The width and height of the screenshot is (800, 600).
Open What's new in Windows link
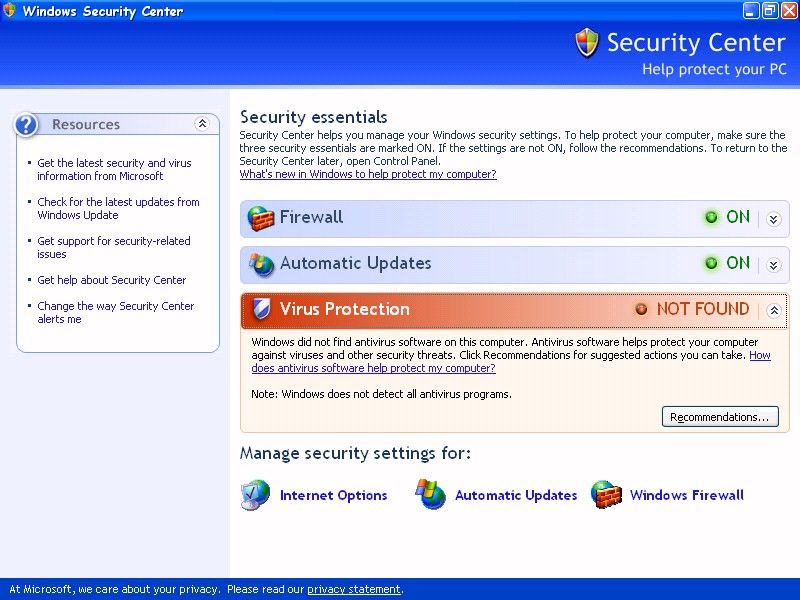[x=368, y=174]
